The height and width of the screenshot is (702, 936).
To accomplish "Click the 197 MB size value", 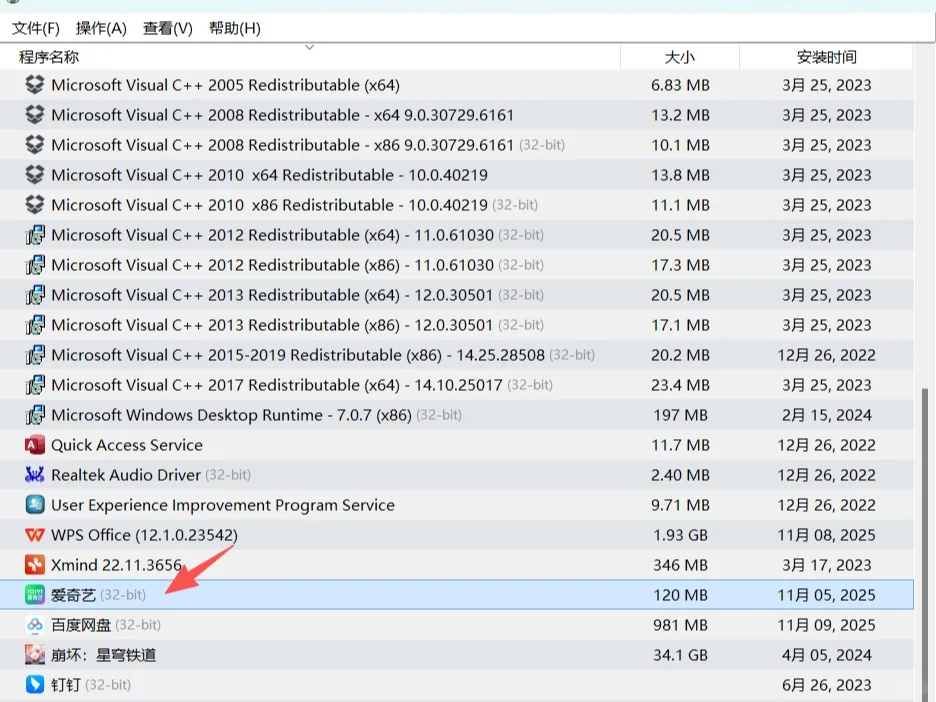I will (680, 415).
